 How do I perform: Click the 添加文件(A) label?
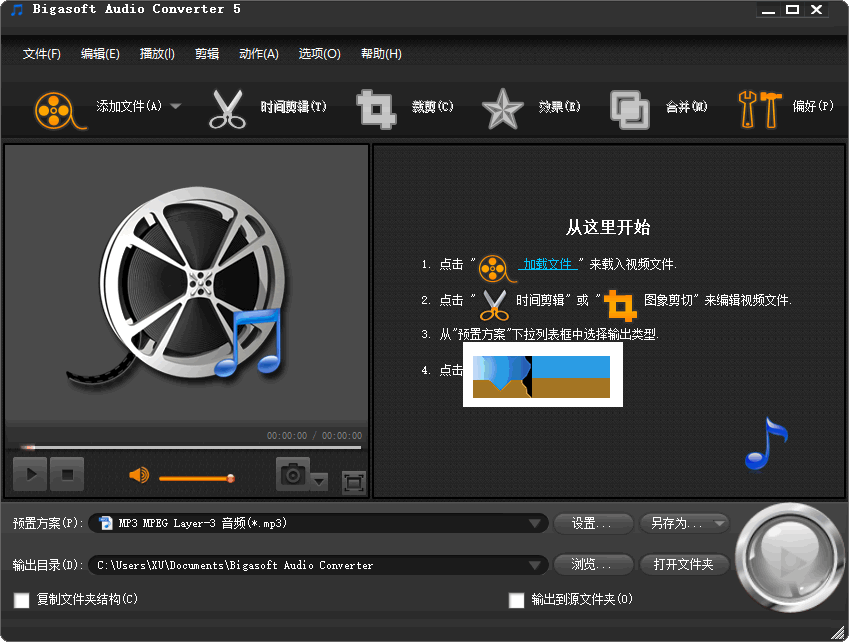pos(129,106)
